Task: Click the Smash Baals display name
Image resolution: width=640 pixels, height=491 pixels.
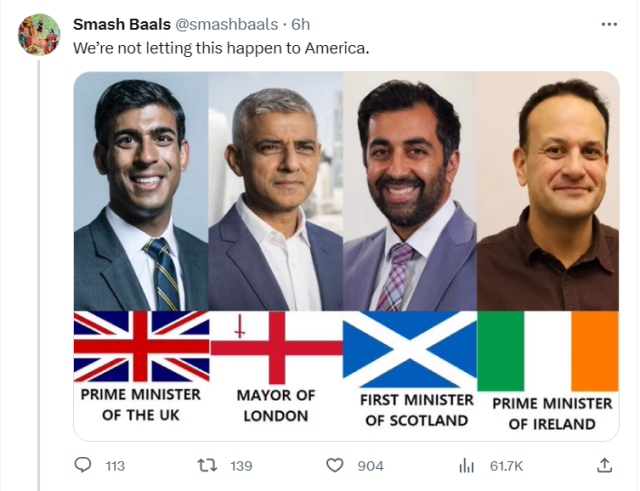Action: (x=121, y=24)
